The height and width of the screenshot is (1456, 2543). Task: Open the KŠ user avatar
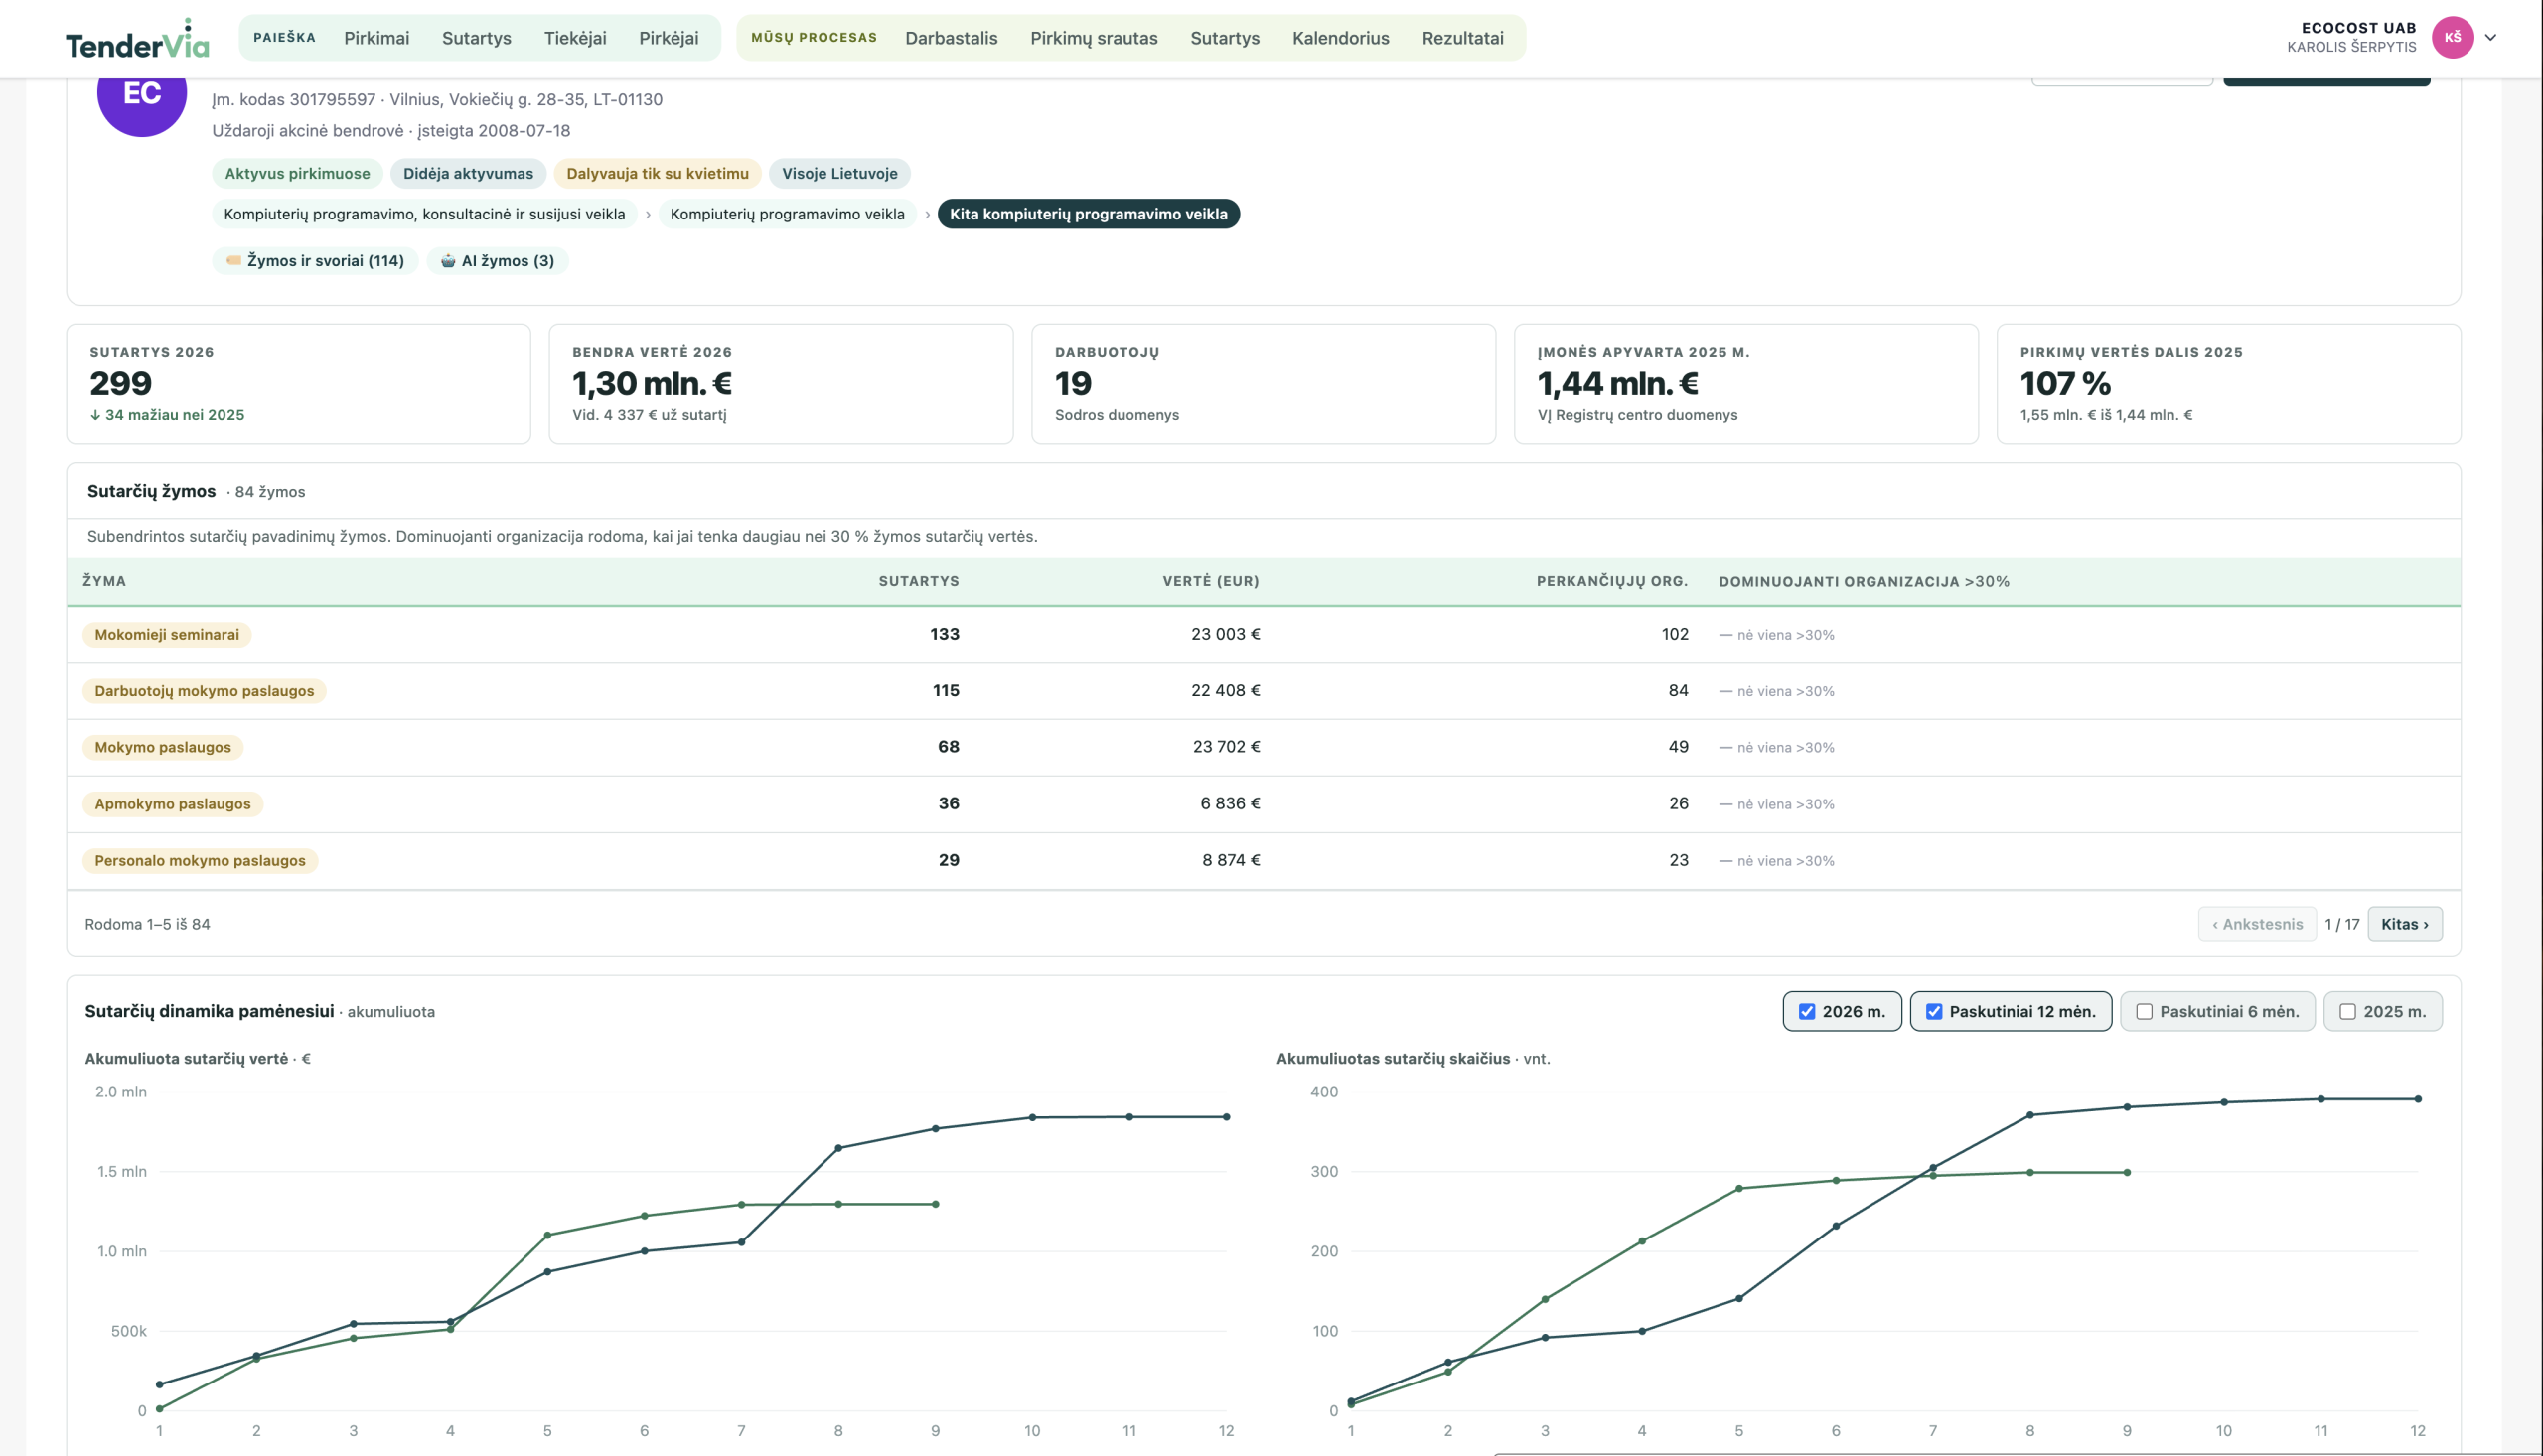[2452, 37]
